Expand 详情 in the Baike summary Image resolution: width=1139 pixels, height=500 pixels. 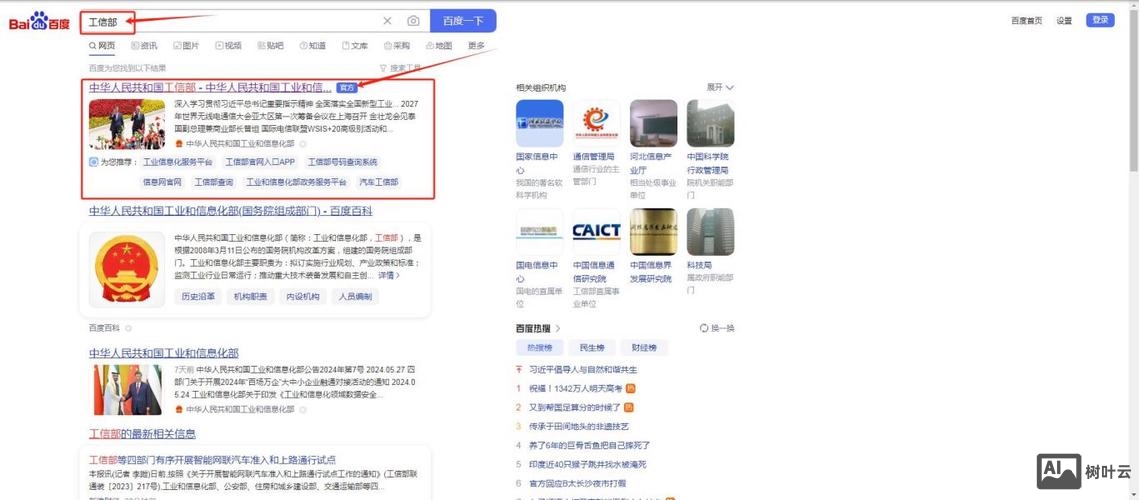(389, 276)
